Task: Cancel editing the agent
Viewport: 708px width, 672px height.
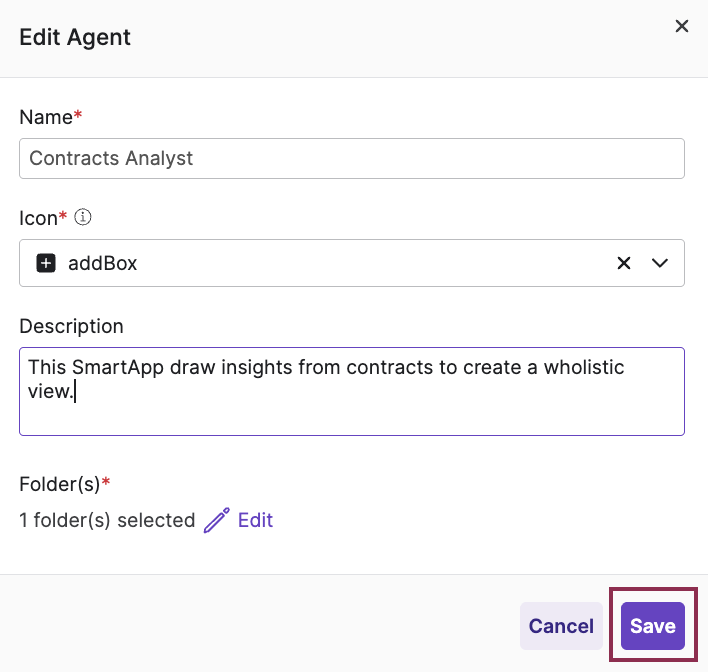Action: 561,626
